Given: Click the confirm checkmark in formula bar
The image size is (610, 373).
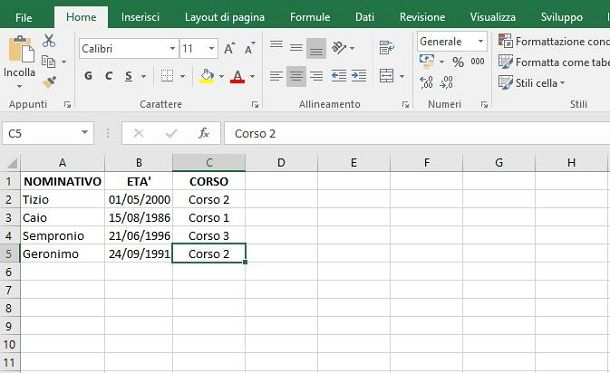Looking at the screenshot, I should [171, 134].
